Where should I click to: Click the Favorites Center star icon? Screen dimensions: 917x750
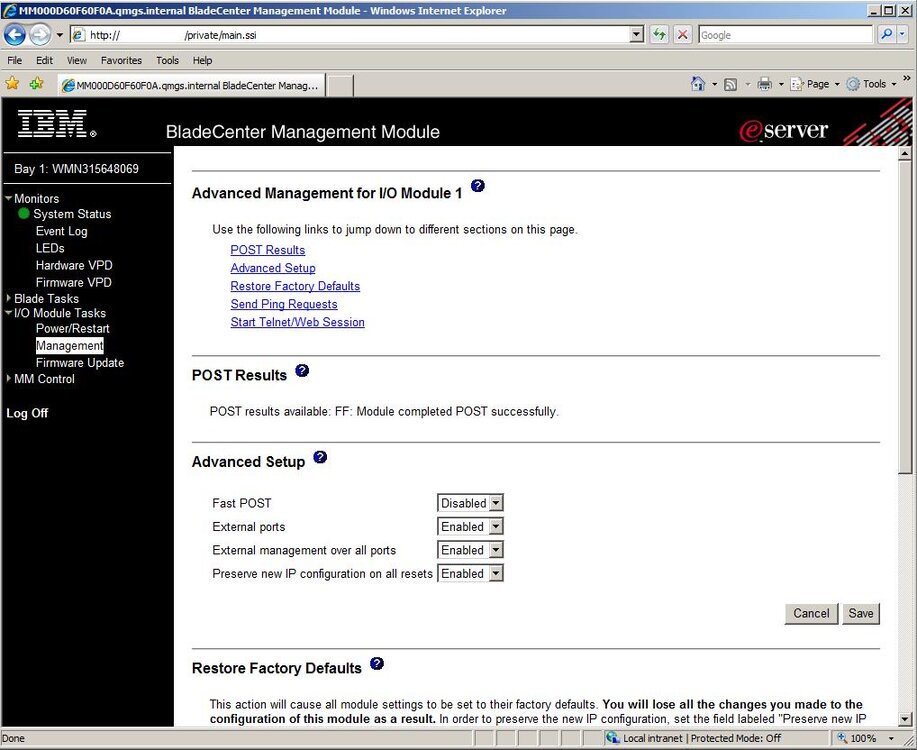tap(12, 84)
